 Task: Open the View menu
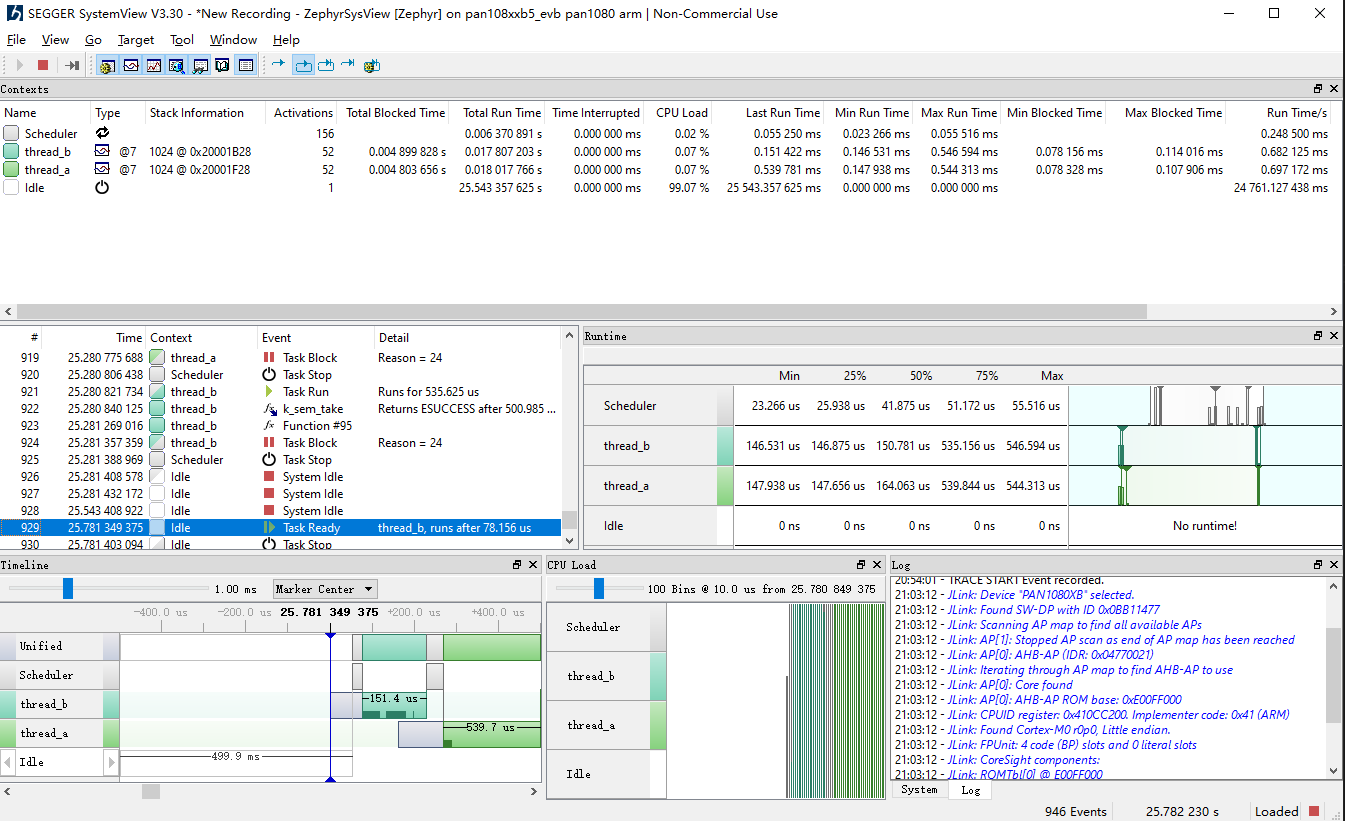click(x=55, y=40)
